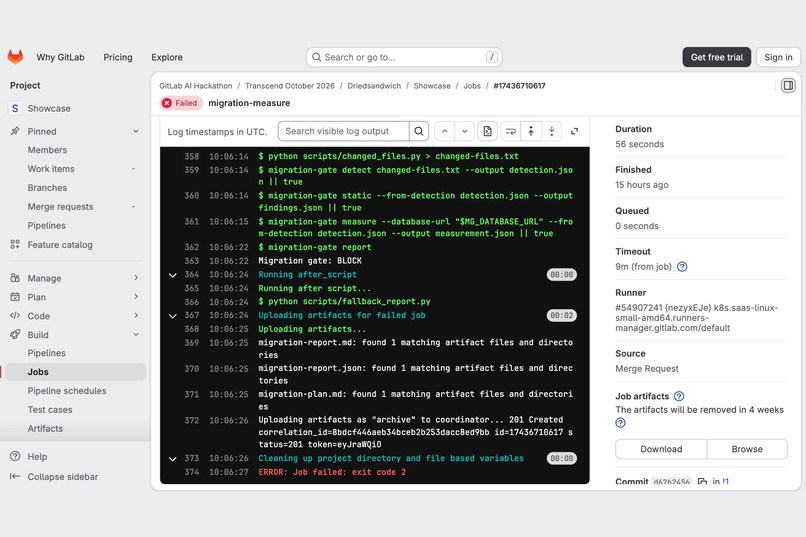The width and height of the screenshot is (806, 537).
Task: Click the log search magnifier button
Action: pyautogui.click(x=419, y=132)
